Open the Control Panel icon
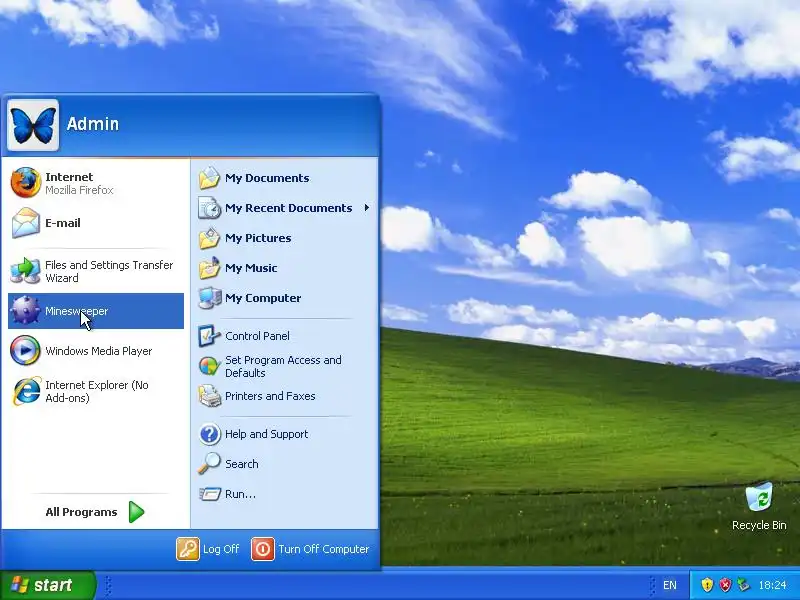The width and height of the screenshot is (800, 600). point(209,336)
